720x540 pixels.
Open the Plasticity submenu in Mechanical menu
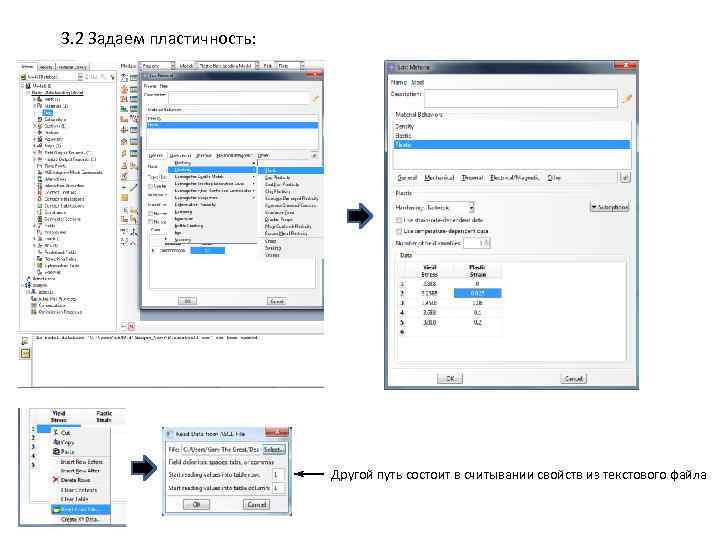[213, 170]
